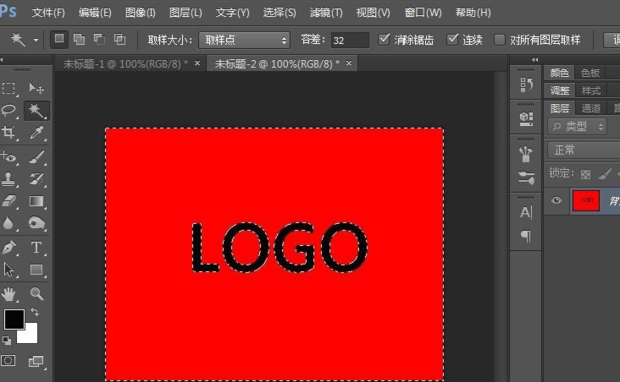Select the Pen tool

pos(9,248)
